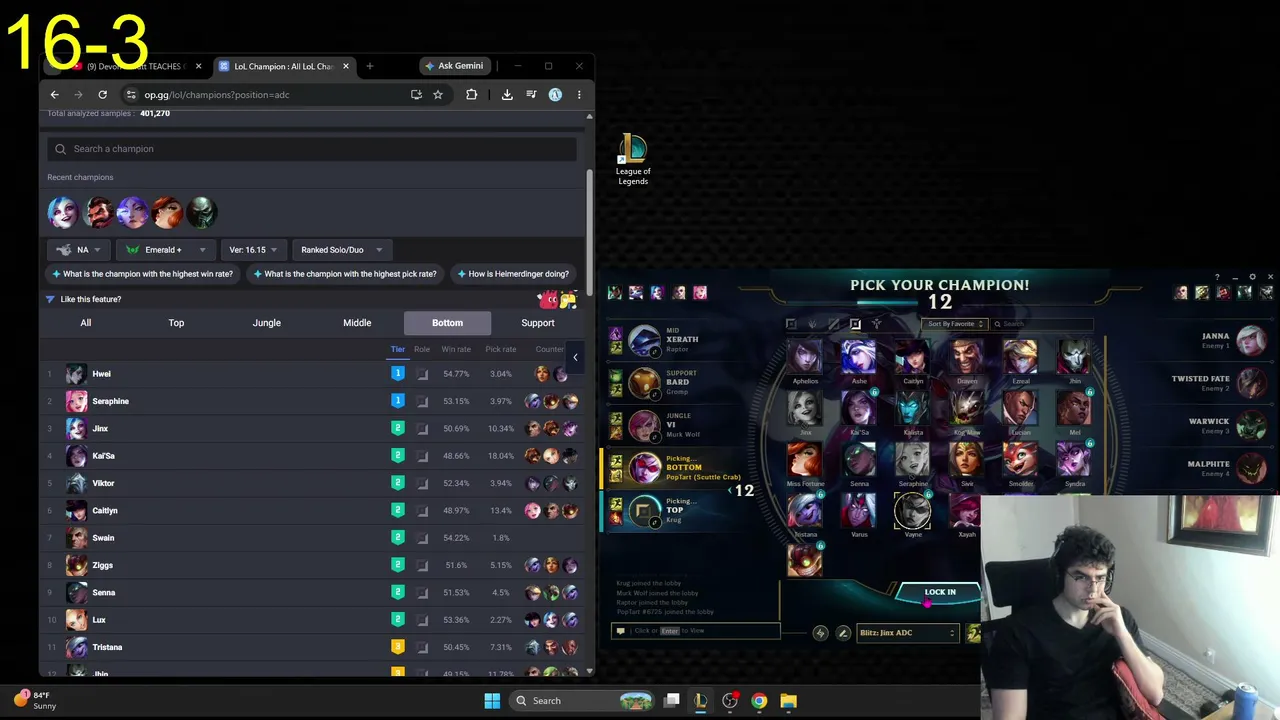Open Windows Start menu
Image resolution: width=1280 pixels, height=720 pixels.
492,701
